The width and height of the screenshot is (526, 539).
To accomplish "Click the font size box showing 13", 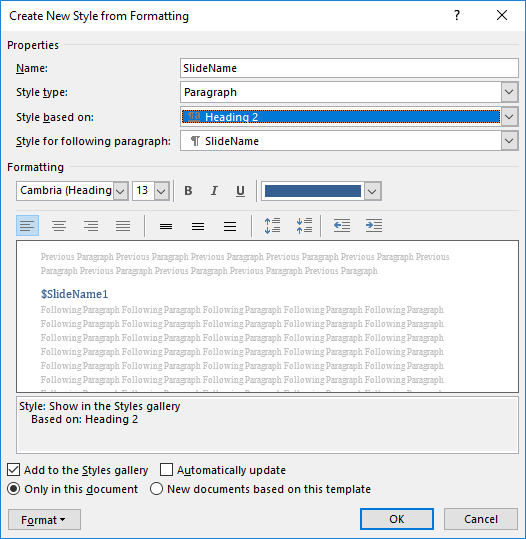I will coord(143,191).
